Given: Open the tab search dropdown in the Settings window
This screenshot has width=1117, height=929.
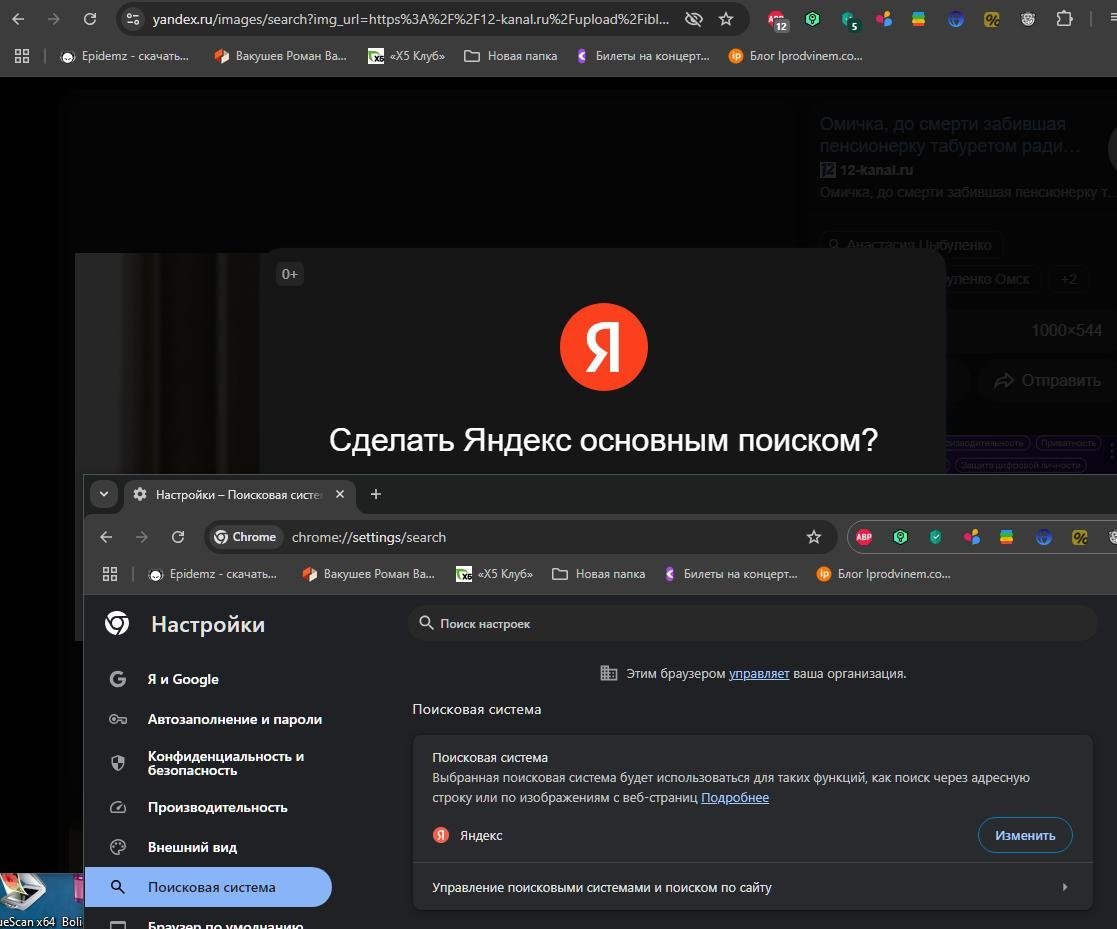Looking at the screenshot, I should click(x=104, y=494).
